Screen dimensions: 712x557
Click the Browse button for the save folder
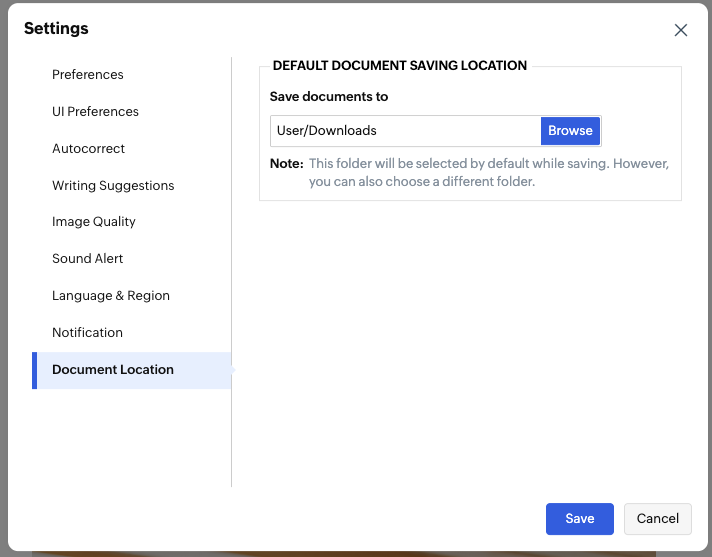[x=570, y=131]
